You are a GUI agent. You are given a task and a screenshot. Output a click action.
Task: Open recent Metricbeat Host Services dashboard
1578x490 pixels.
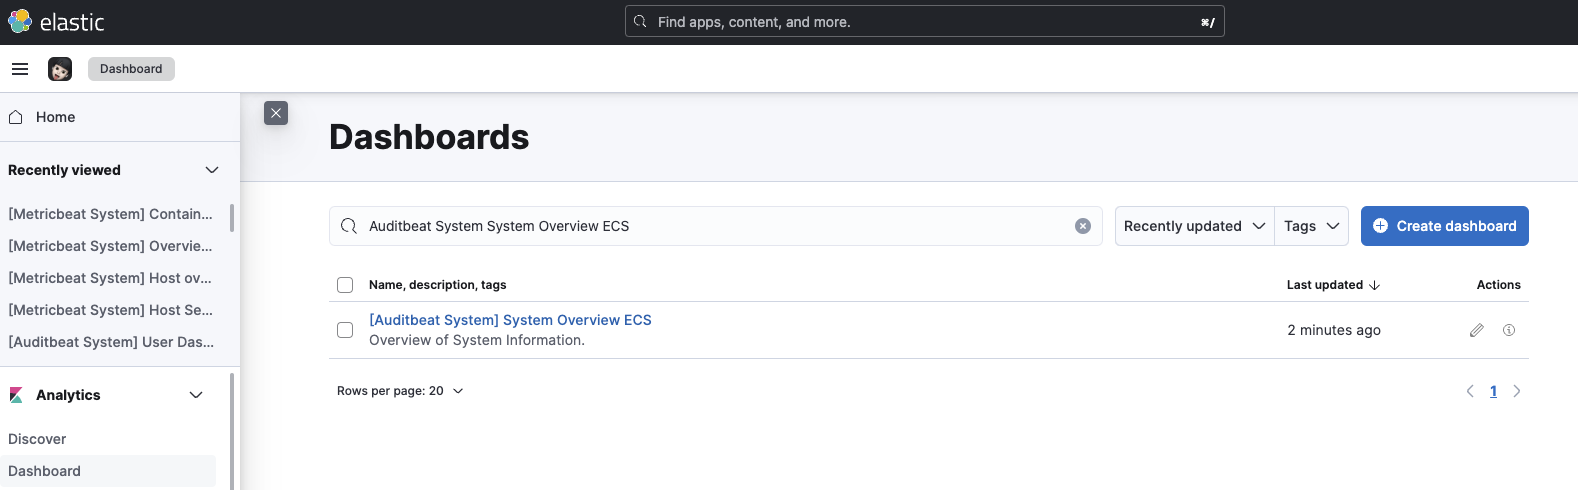coord(110,310)
